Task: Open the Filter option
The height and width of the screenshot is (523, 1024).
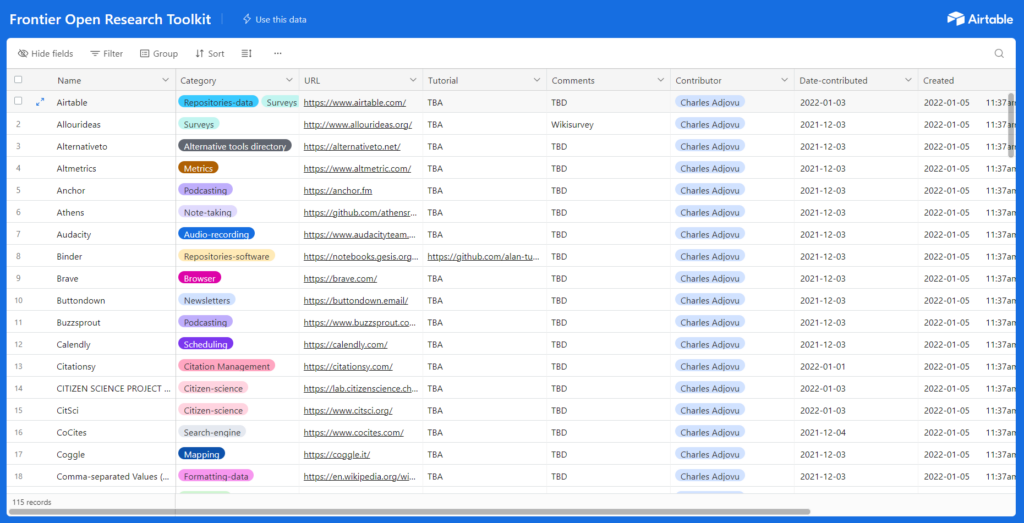Action: [106, 54]
